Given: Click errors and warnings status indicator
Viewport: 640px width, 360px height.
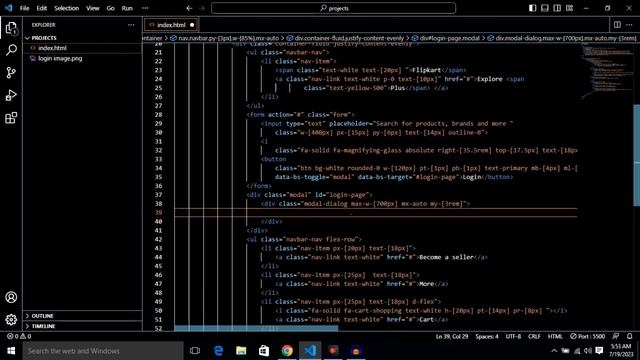Looking at the screenshot, I should coord(19,336).
